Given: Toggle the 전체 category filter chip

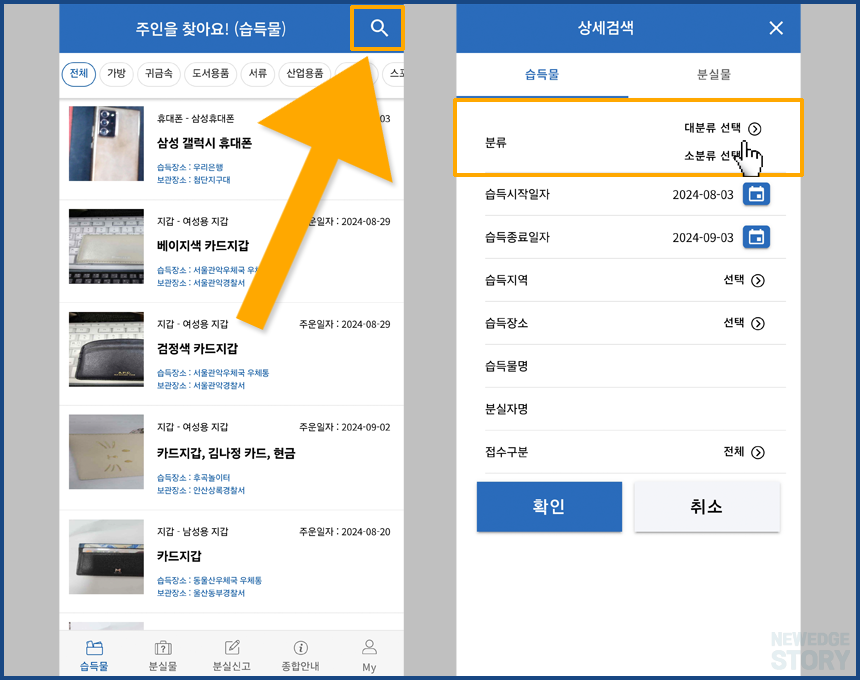Looking at the screenshot, I should (78, 74).
